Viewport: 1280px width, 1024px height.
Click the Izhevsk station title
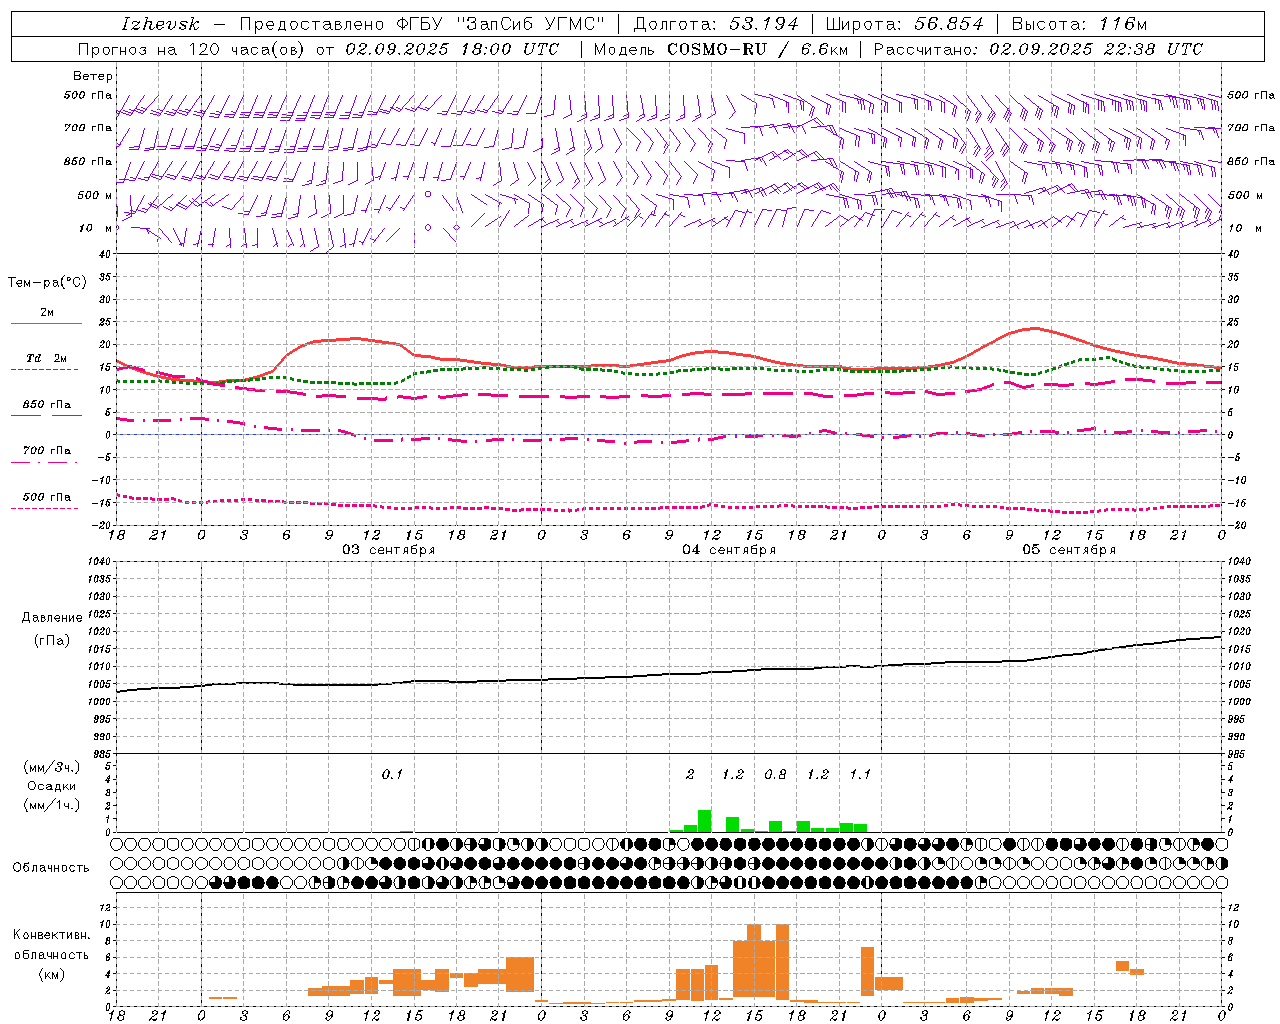[160, 24]
